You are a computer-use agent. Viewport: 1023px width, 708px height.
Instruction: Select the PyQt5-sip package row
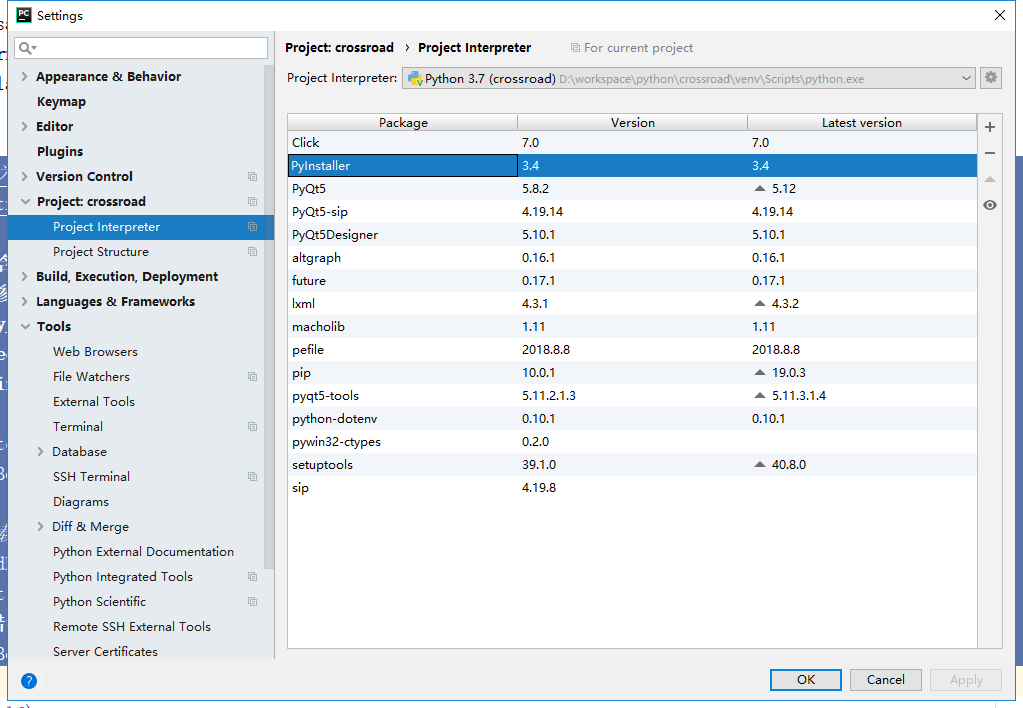click(632, 211)
